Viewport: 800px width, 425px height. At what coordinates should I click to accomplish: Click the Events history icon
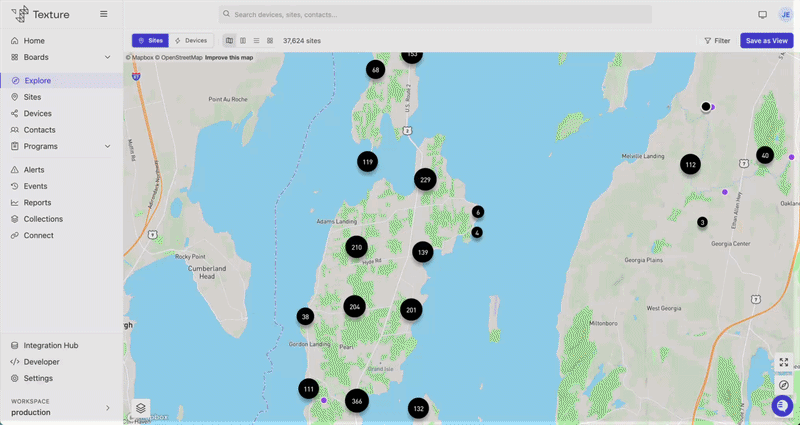coord(15,186)
